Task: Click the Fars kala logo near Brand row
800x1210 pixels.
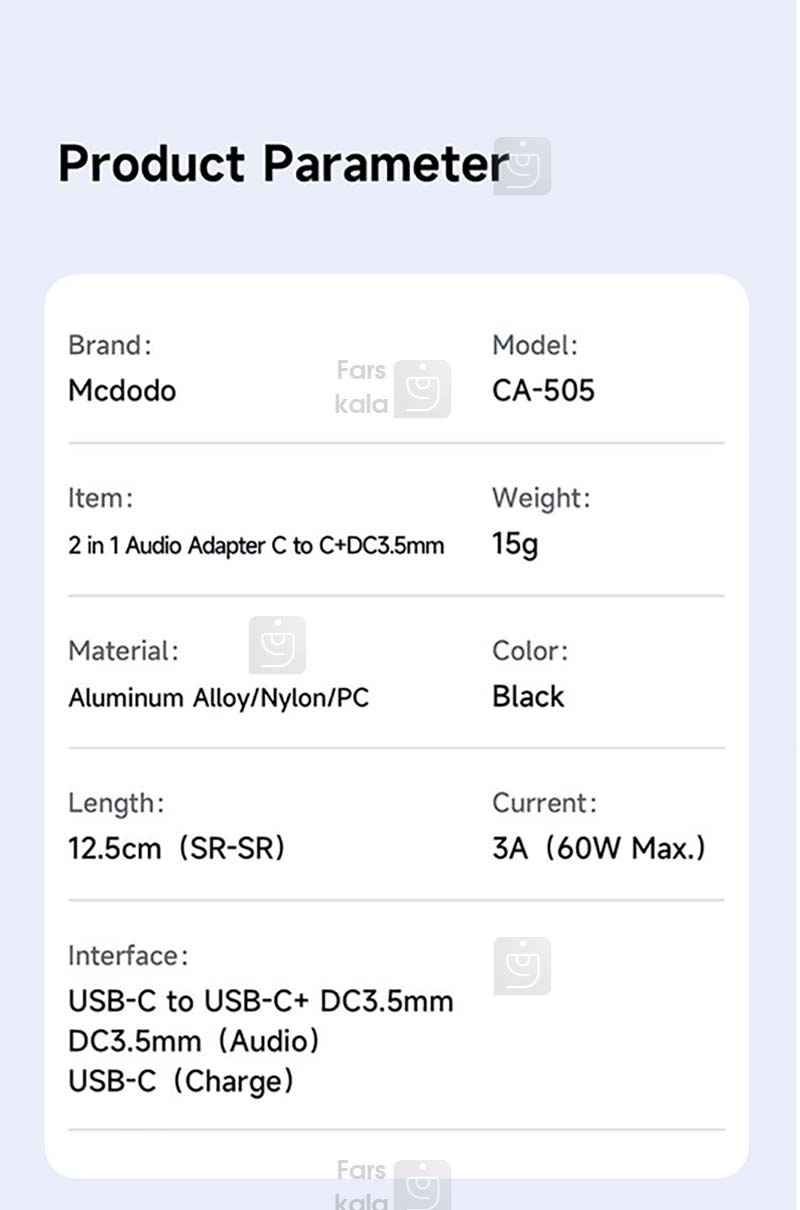Action: [393, 388]
